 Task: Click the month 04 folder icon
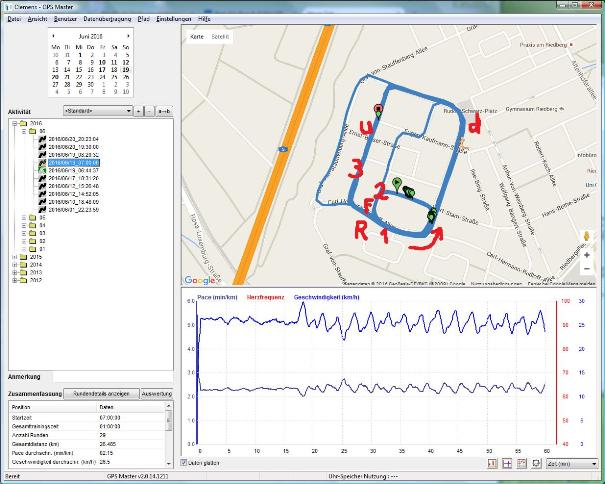point(32,225)
